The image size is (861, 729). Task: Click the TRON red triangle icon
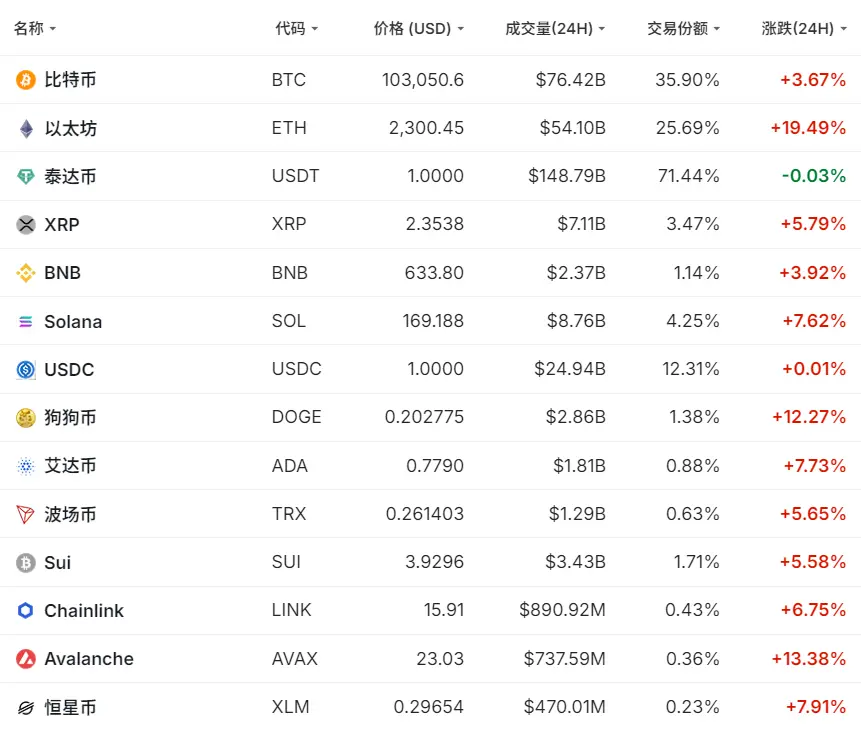tap(26, 515)
